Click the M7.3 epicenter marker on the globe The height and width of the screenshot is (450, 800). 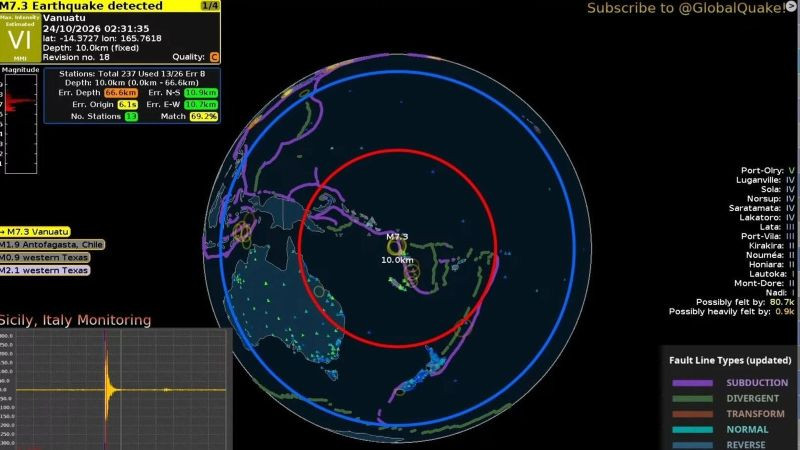(x=395, y=248)
